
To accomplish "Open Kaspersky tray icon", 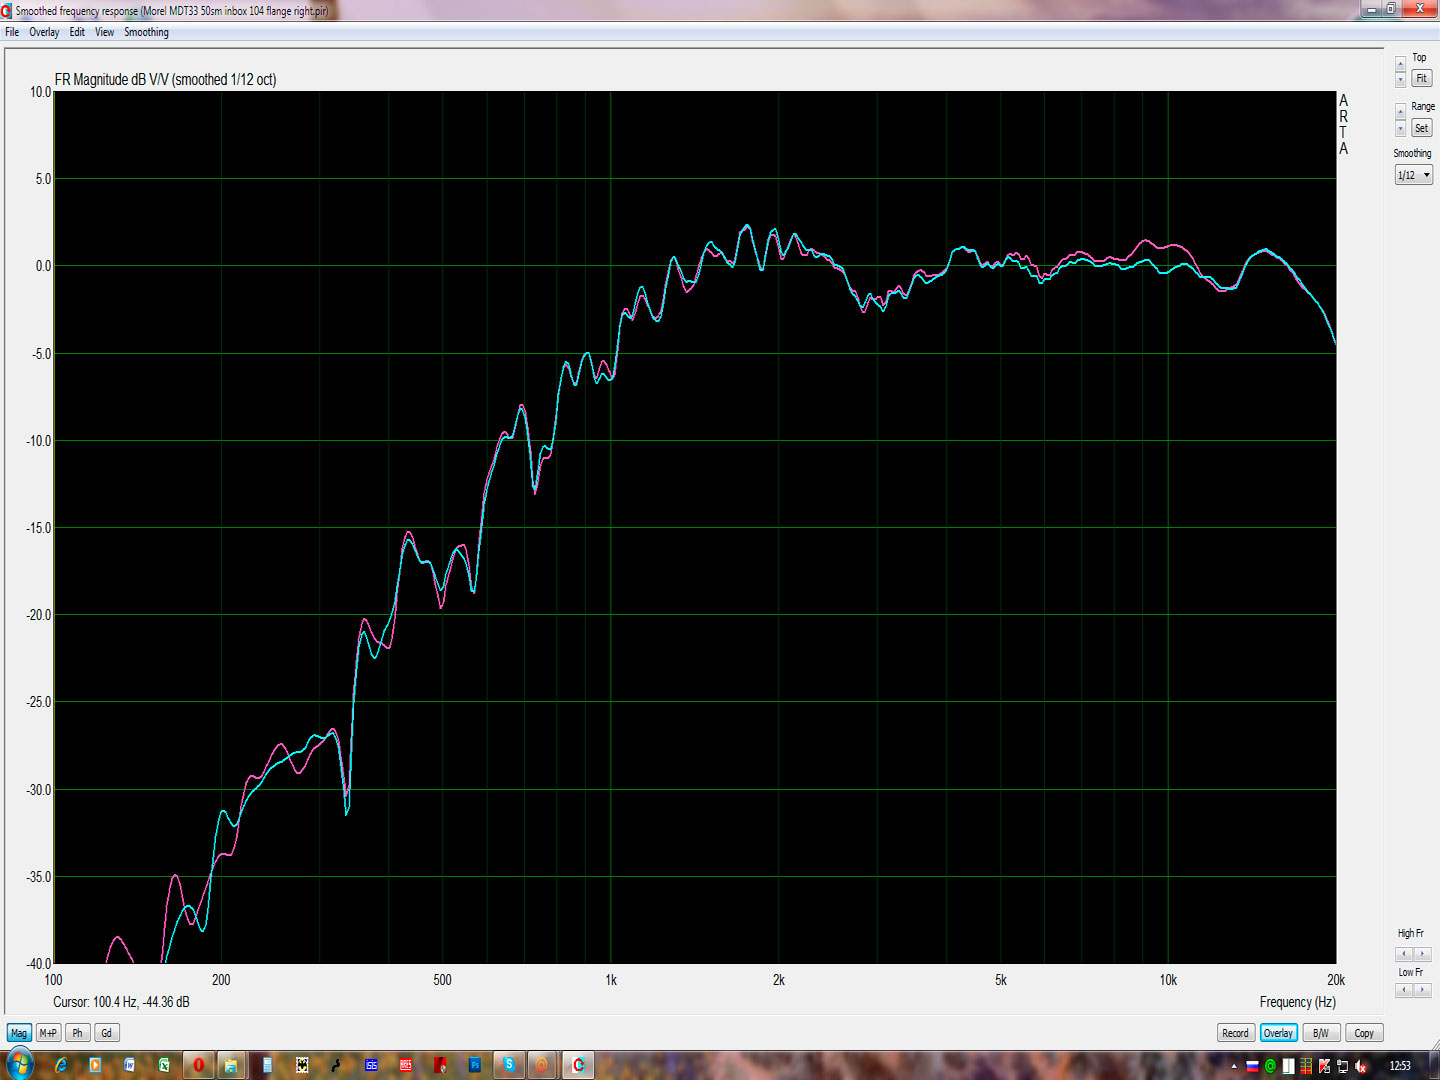I will [1324, 1066].
